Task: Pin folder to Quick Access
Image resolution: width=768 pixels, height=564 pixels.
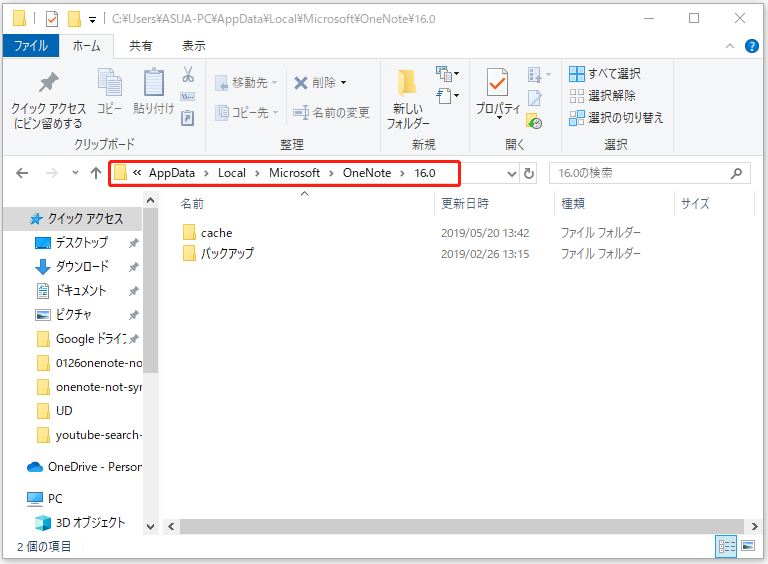Action: [48, 100]
